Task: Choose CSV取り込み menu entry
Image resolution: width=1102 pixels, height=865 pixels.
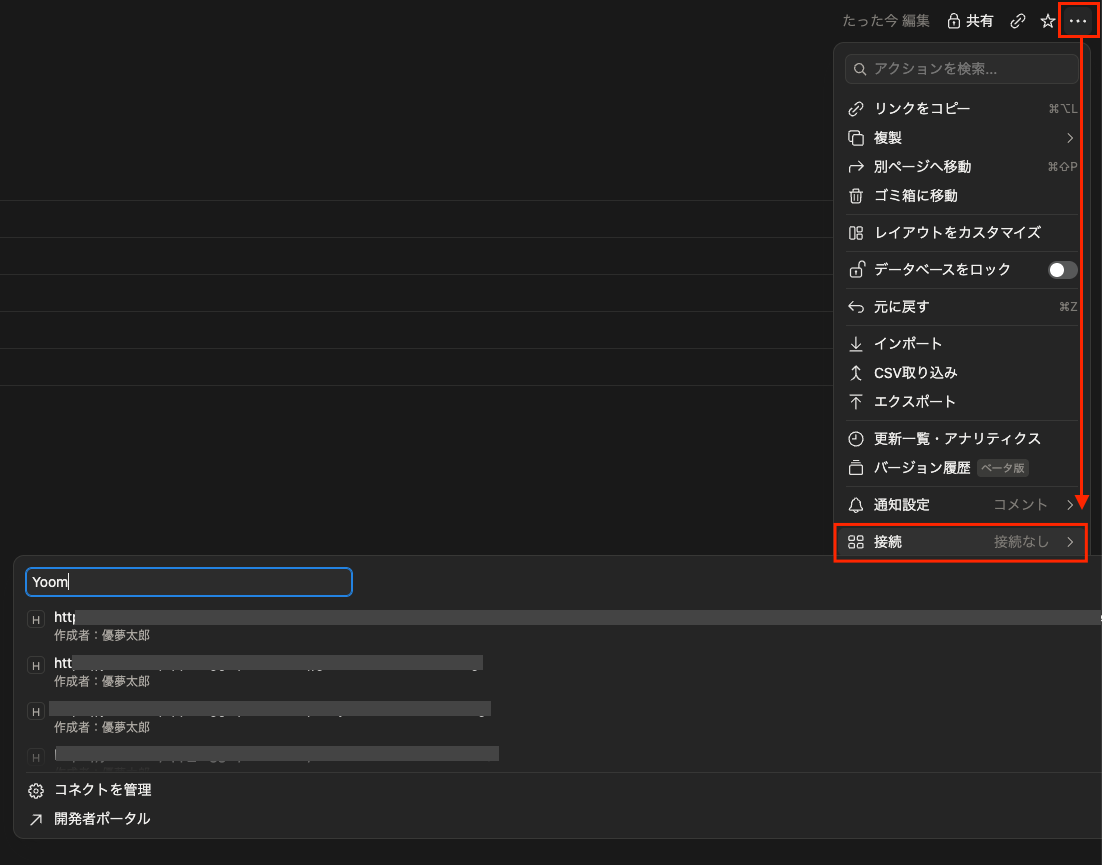Action: [x=962, y=373]
